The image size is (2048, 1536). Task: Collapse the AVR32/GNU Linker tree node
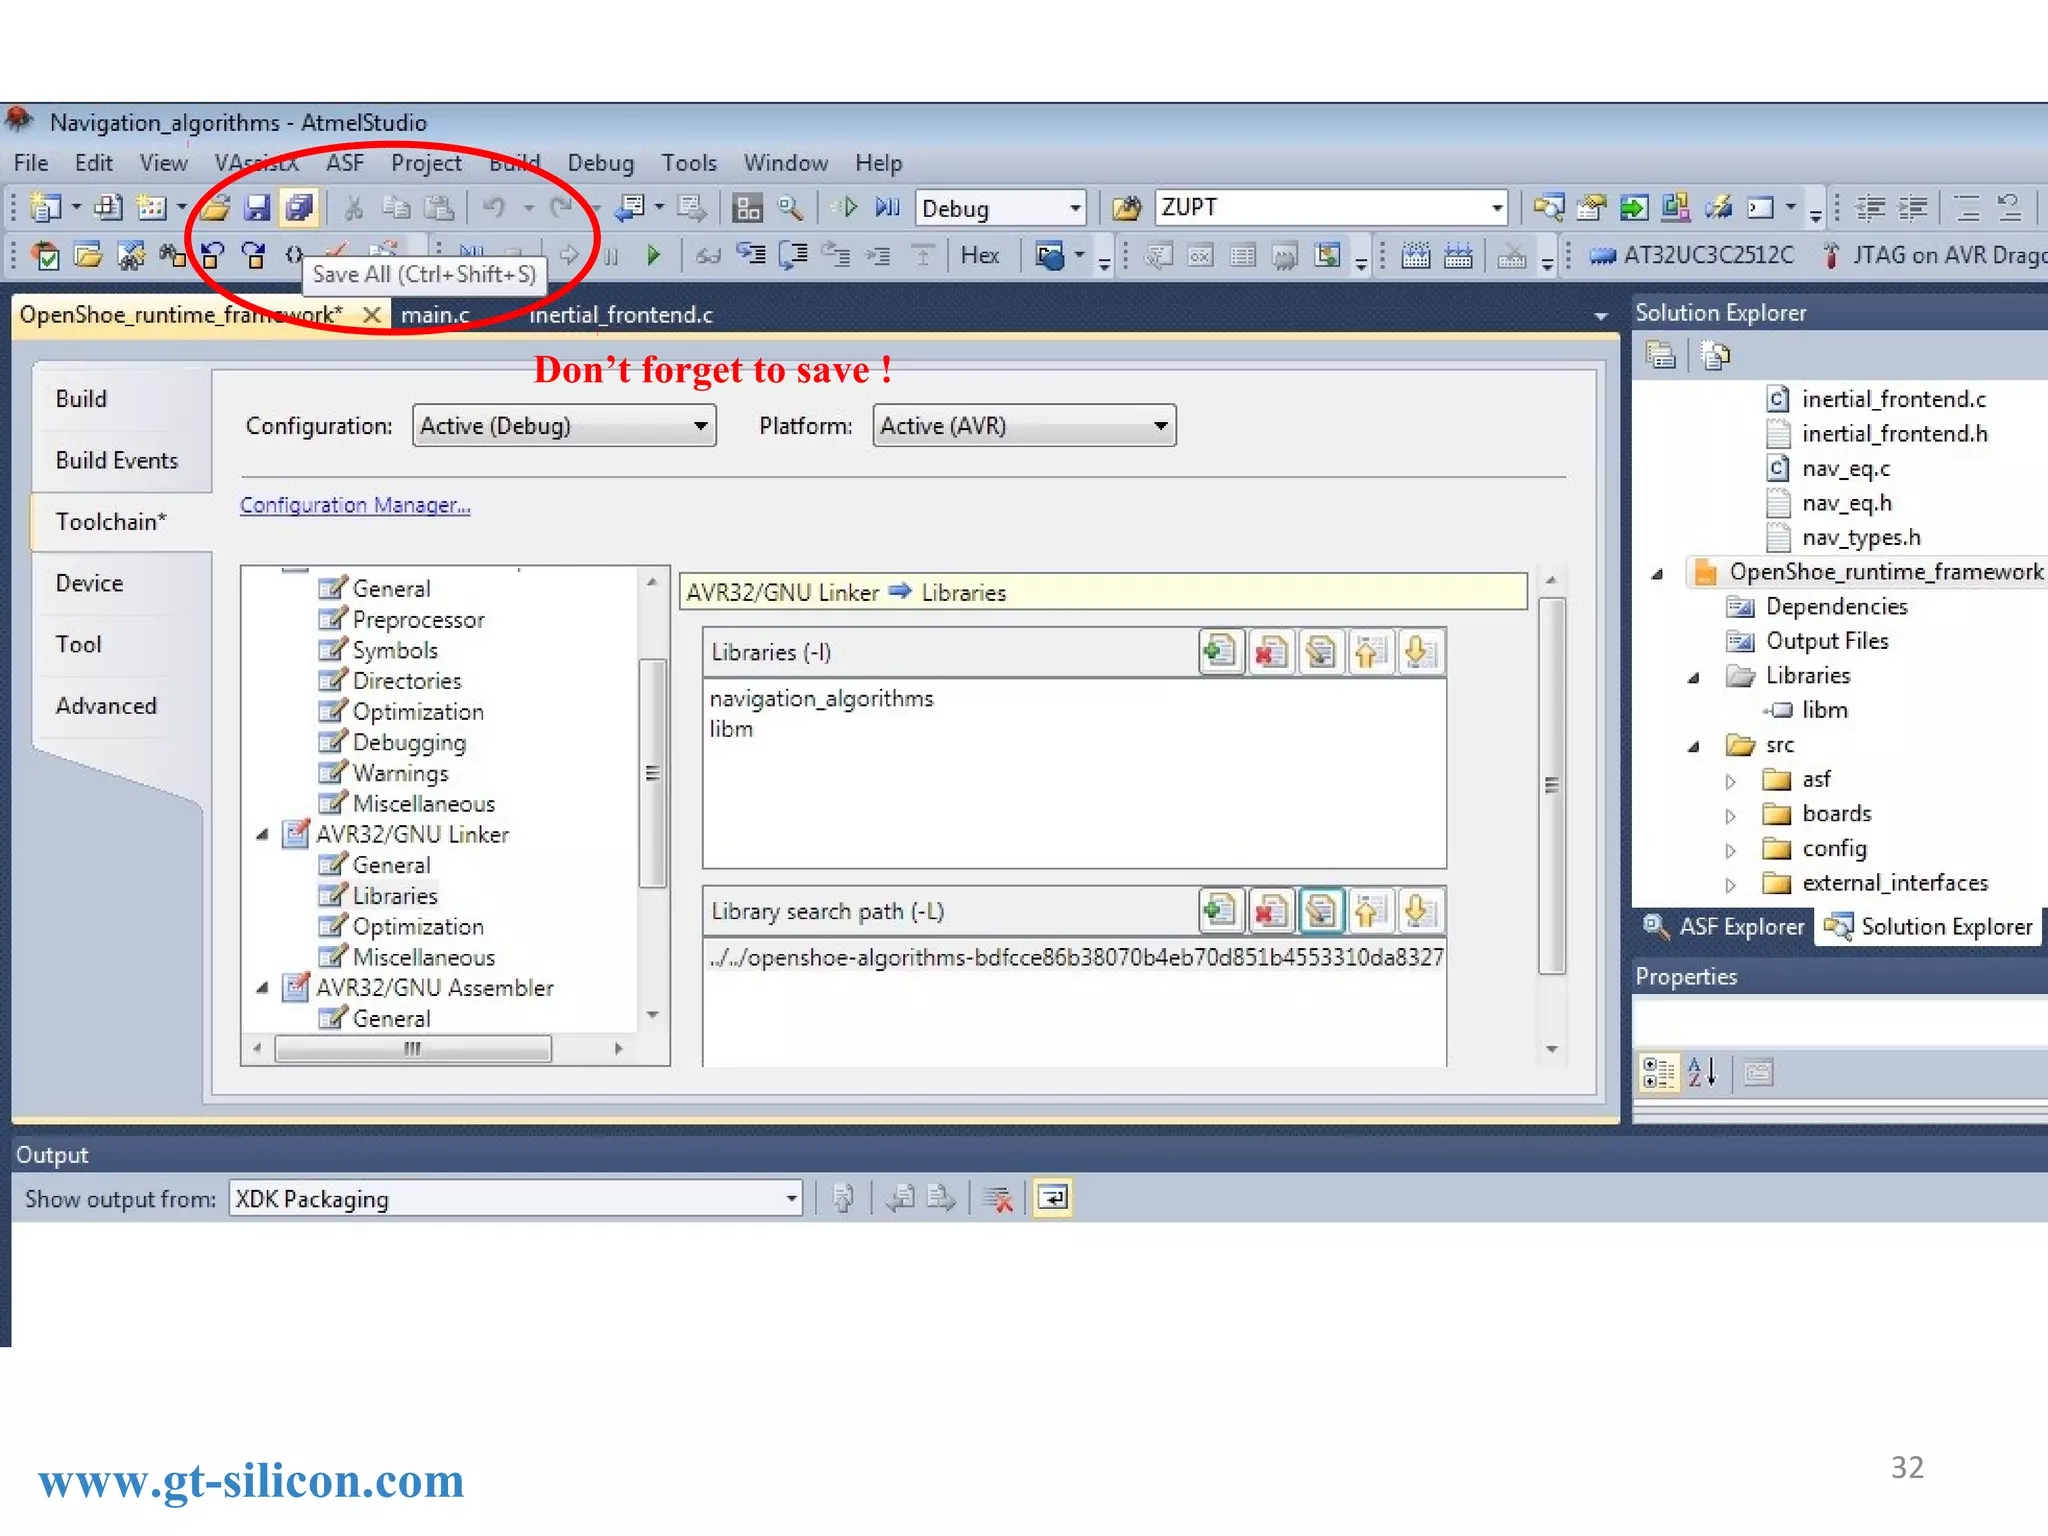point(263,834)
